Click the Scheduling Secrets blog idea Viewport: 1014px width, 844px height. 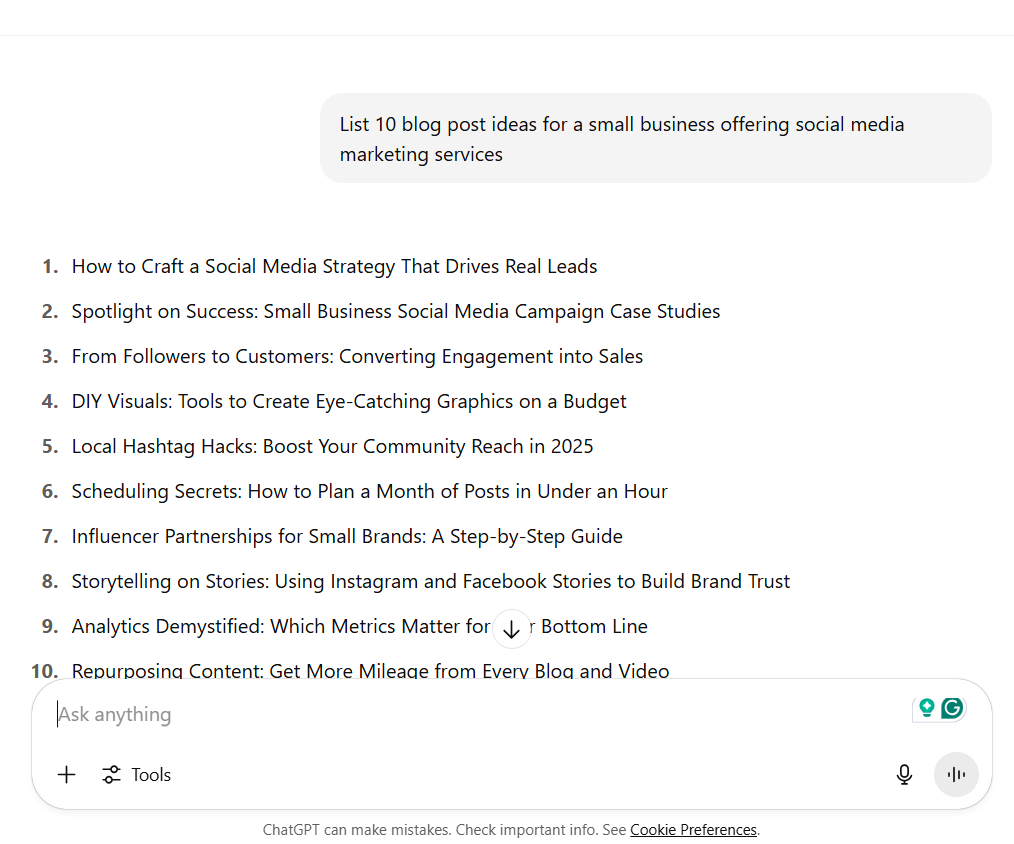tap(369, 491)
